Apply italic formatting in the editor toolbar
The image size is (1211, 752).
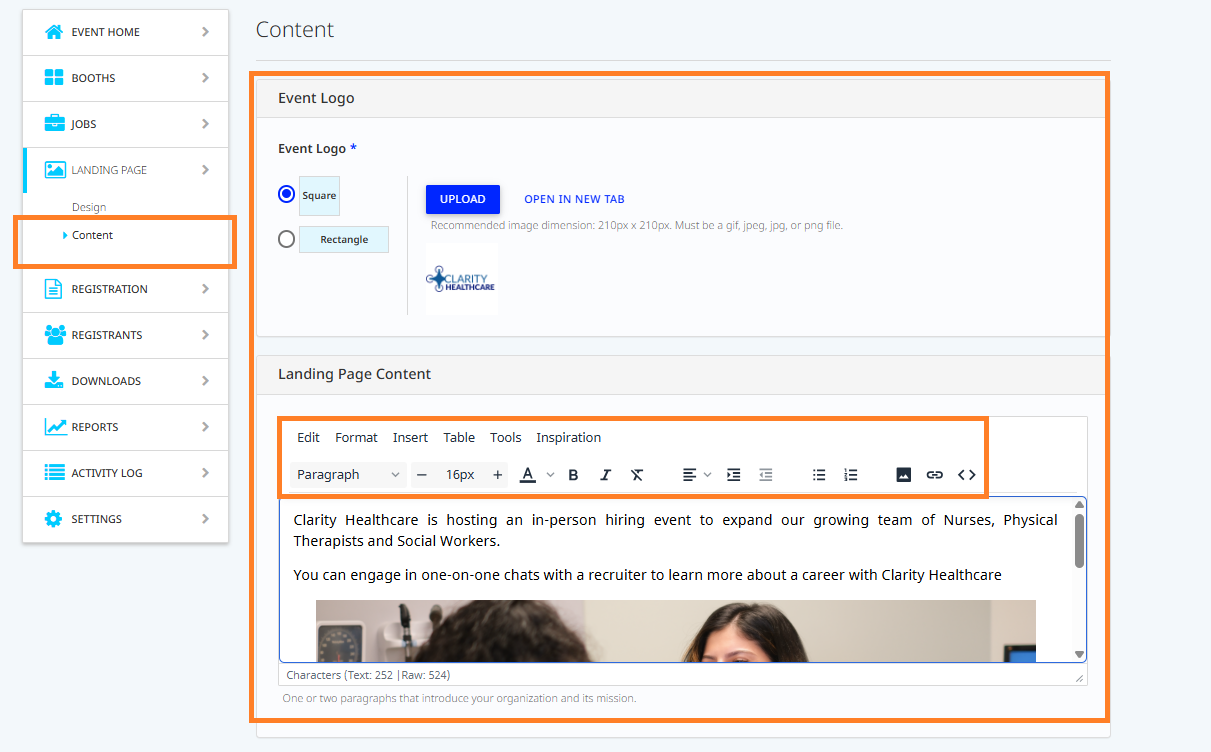point(605,475)
